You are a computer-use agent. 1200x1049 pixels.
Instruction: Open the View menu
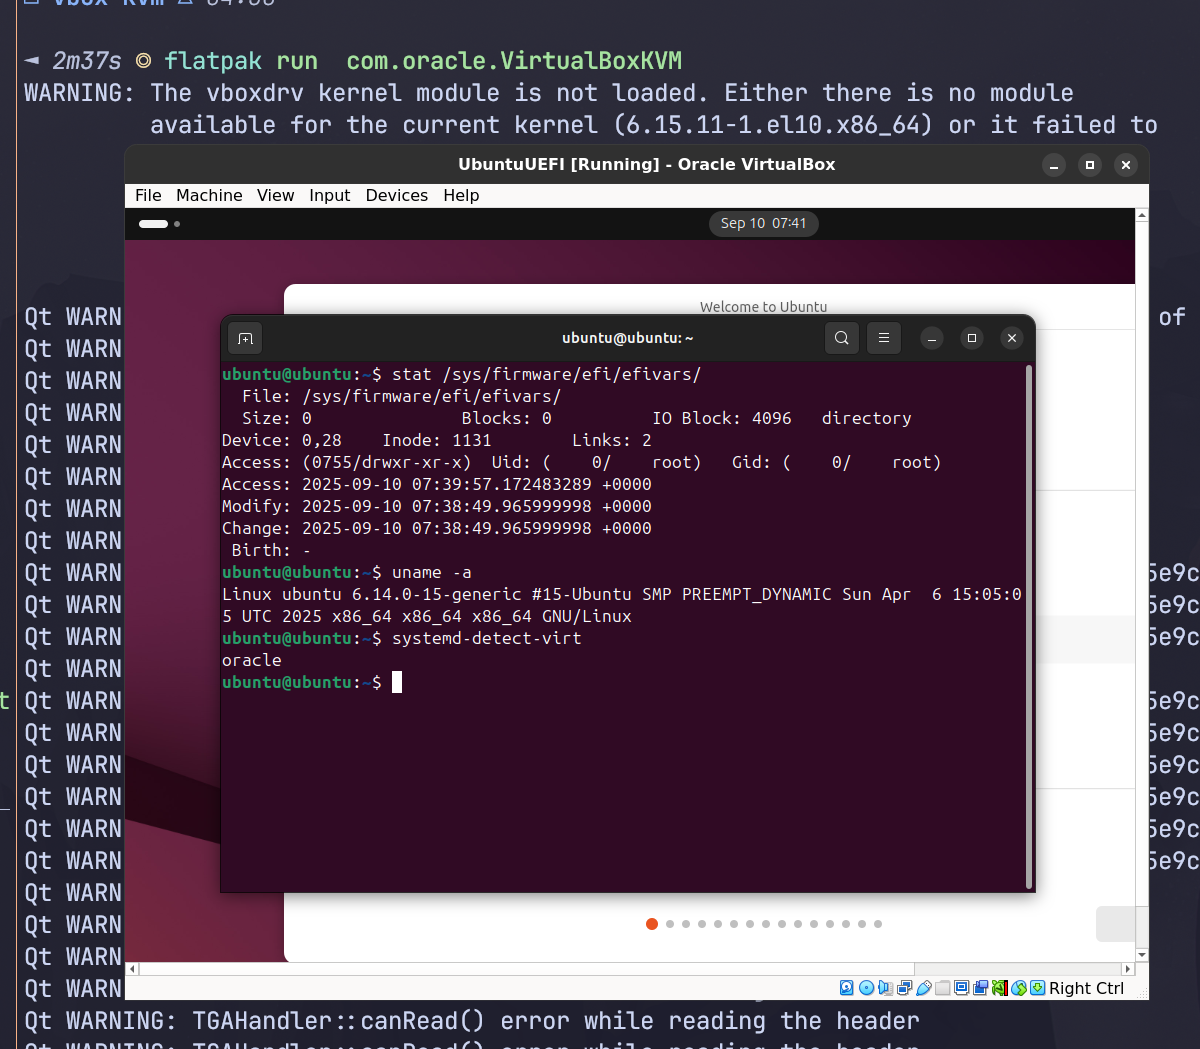tap(275, 195)
